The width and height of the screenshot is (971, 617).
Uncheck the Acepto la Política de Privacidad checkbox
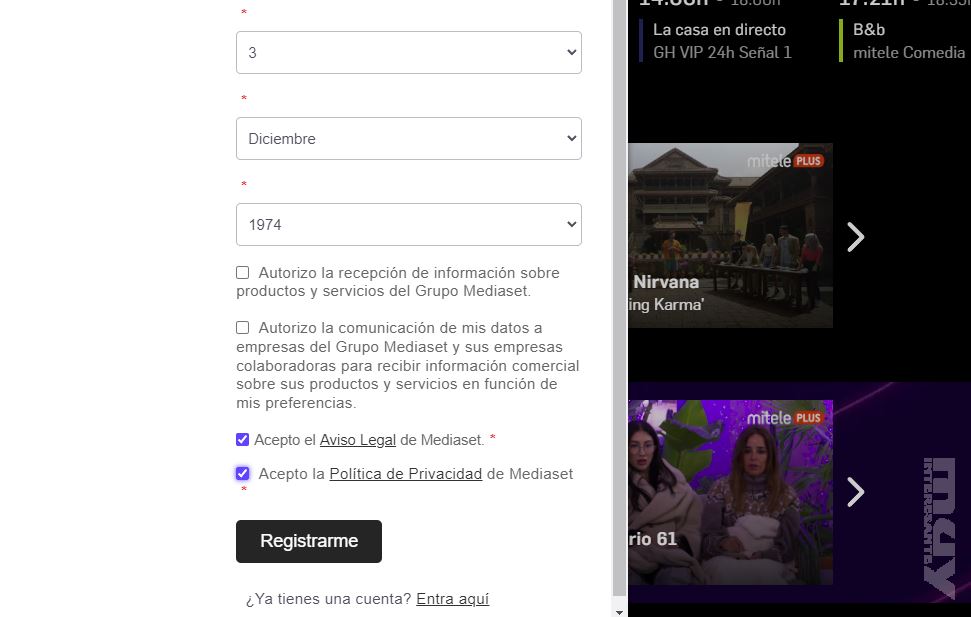tap(243, 474)
